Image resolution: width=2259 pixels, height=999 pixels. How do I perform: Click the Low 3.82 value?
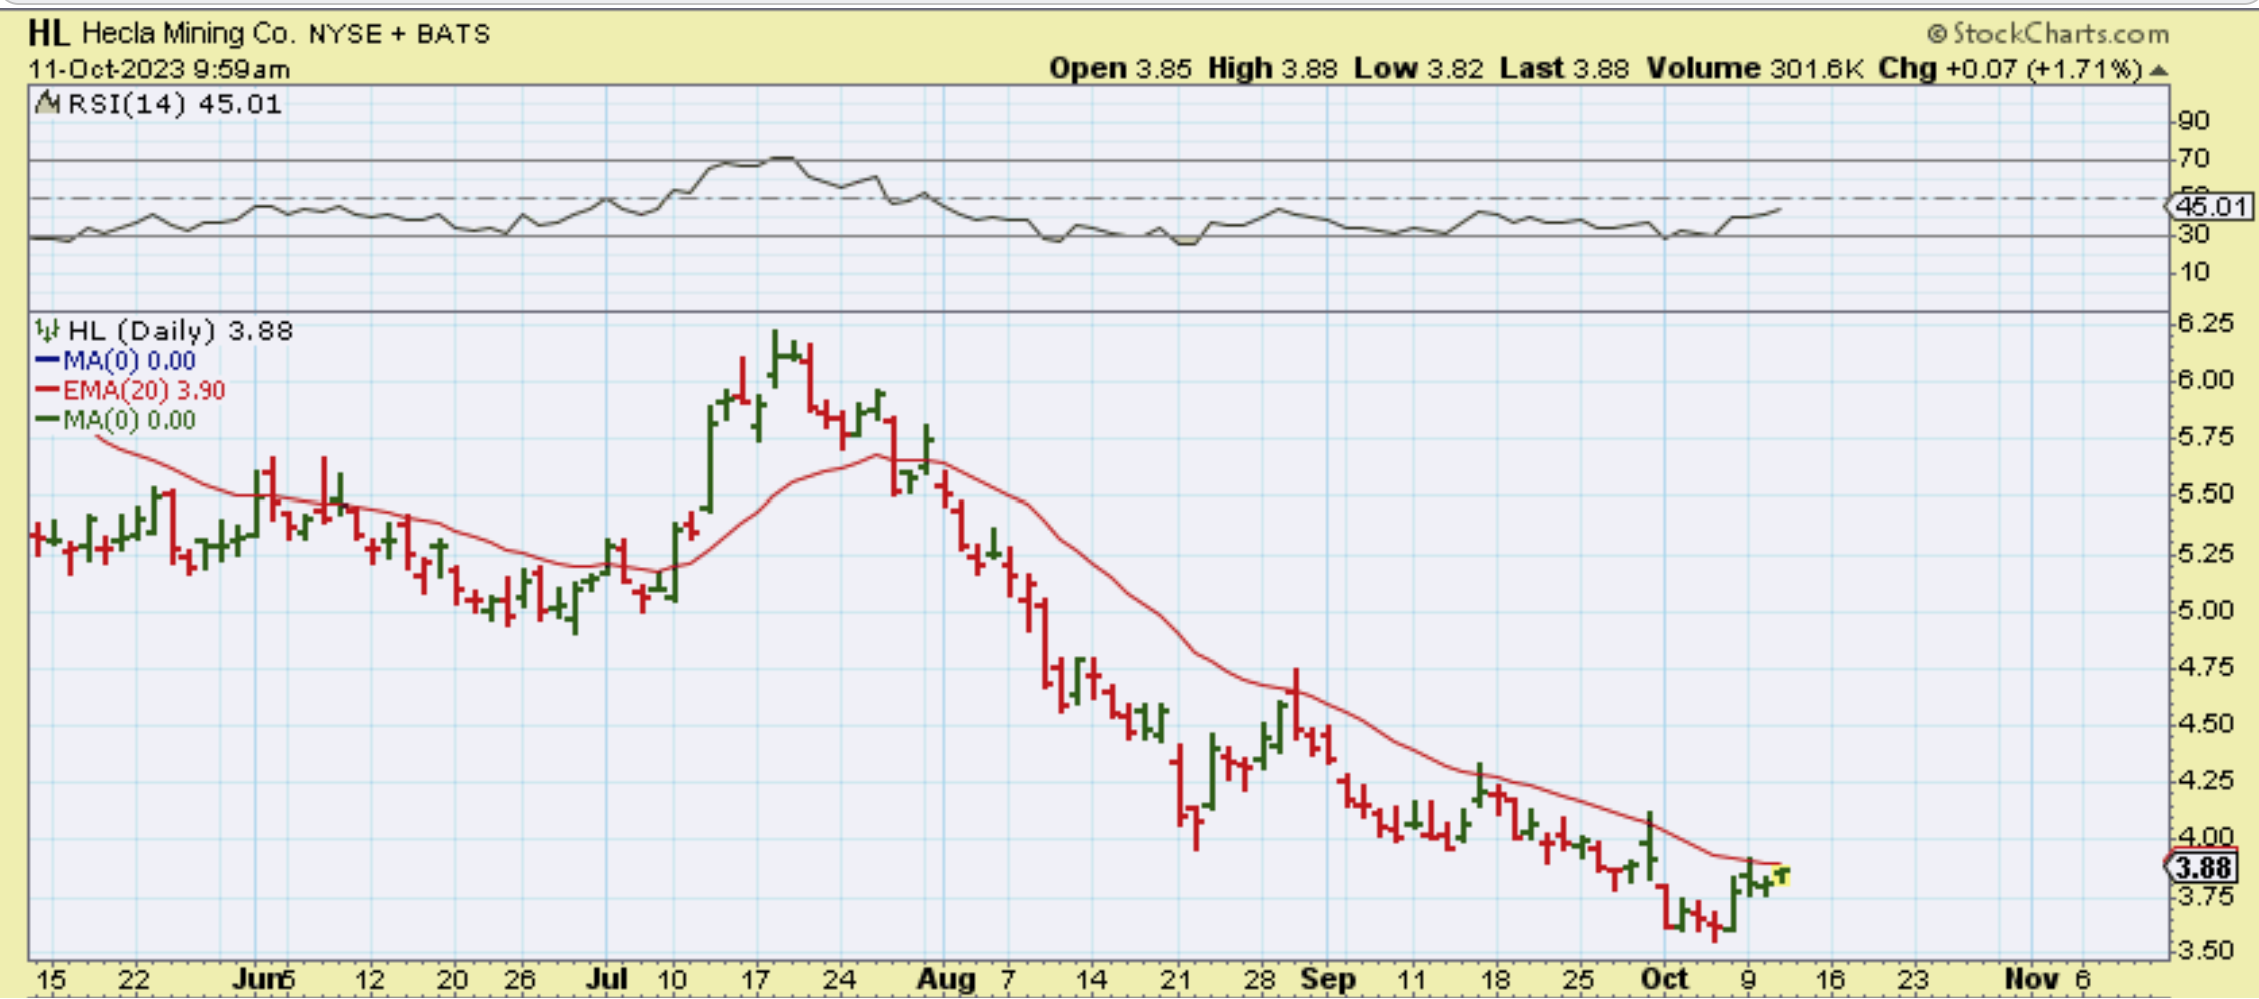pyautogui.click(x=1418, y=68)
